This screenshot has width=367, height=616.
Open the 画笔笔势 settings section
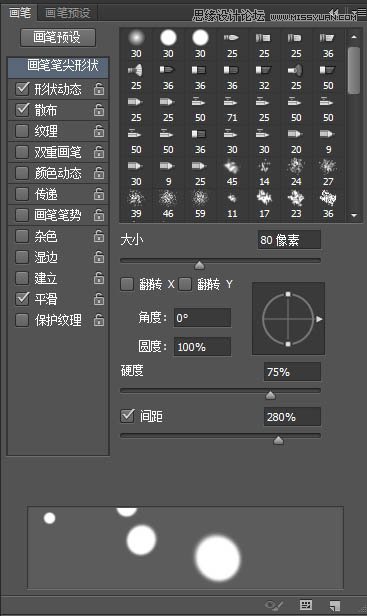[x=58, y=215]
